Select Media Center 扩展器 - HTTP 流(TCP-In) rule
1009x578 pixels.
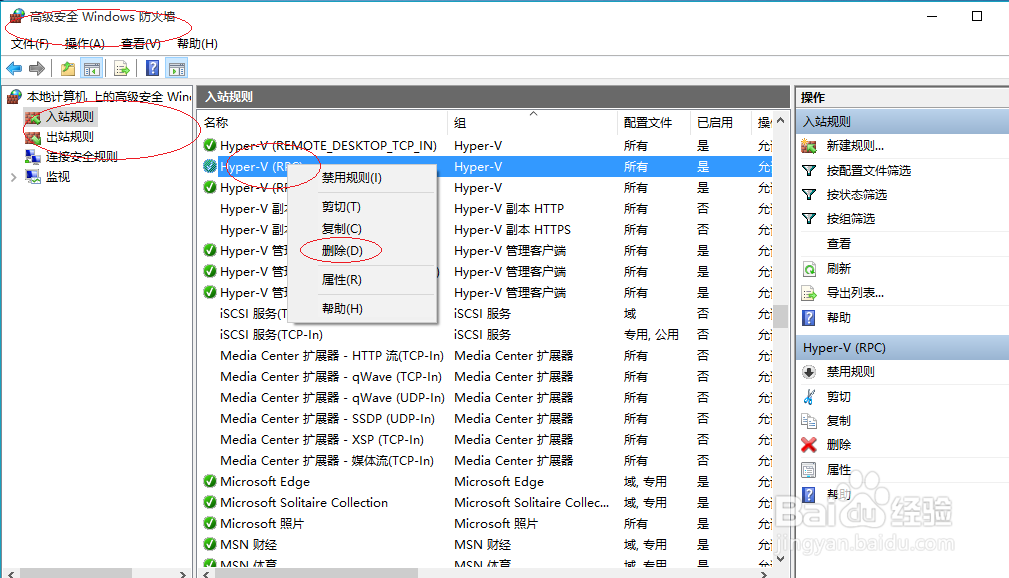click(331, 356)
